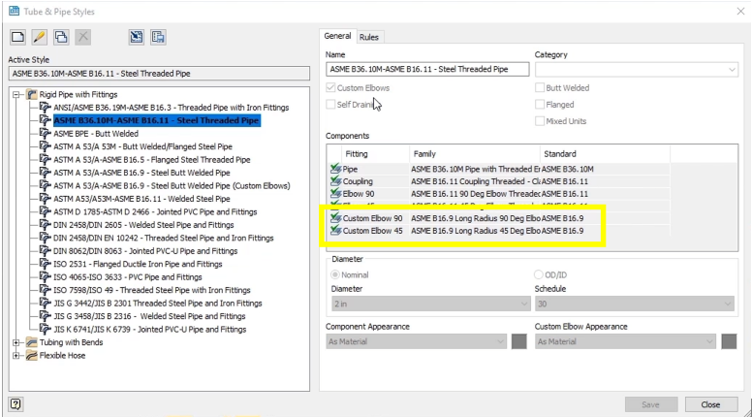Image resolution: width=754 pixels, height=417 pixels.
Task: Click the Coupling component status icon
Action: click(336, 181)
